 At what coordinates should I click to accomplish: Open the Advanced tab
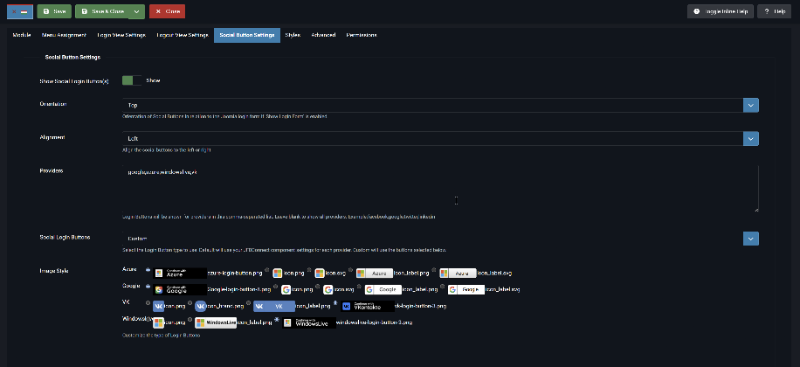coord(323,35)
